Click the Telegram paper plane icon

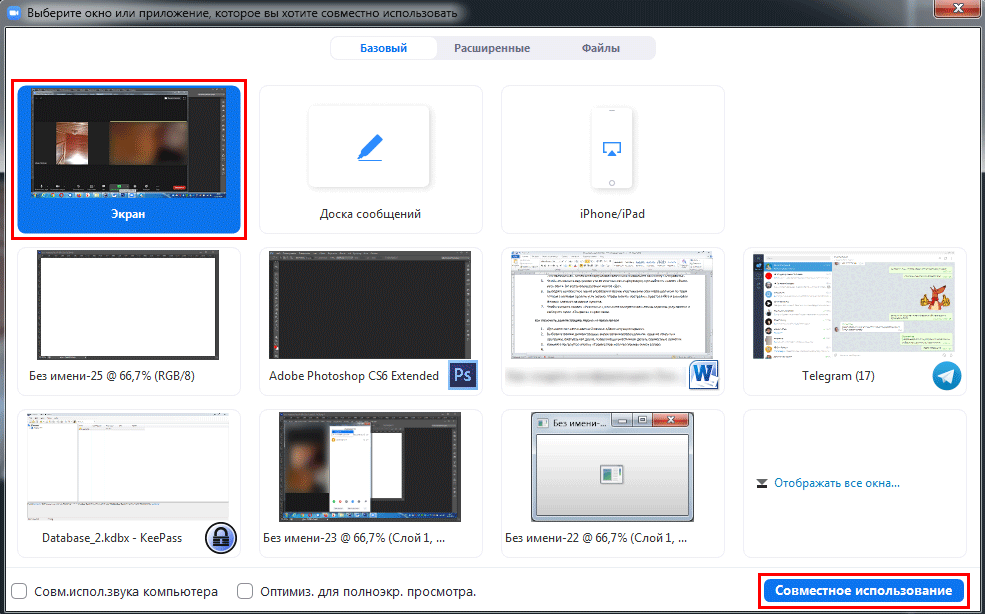(x=947, y=376)
